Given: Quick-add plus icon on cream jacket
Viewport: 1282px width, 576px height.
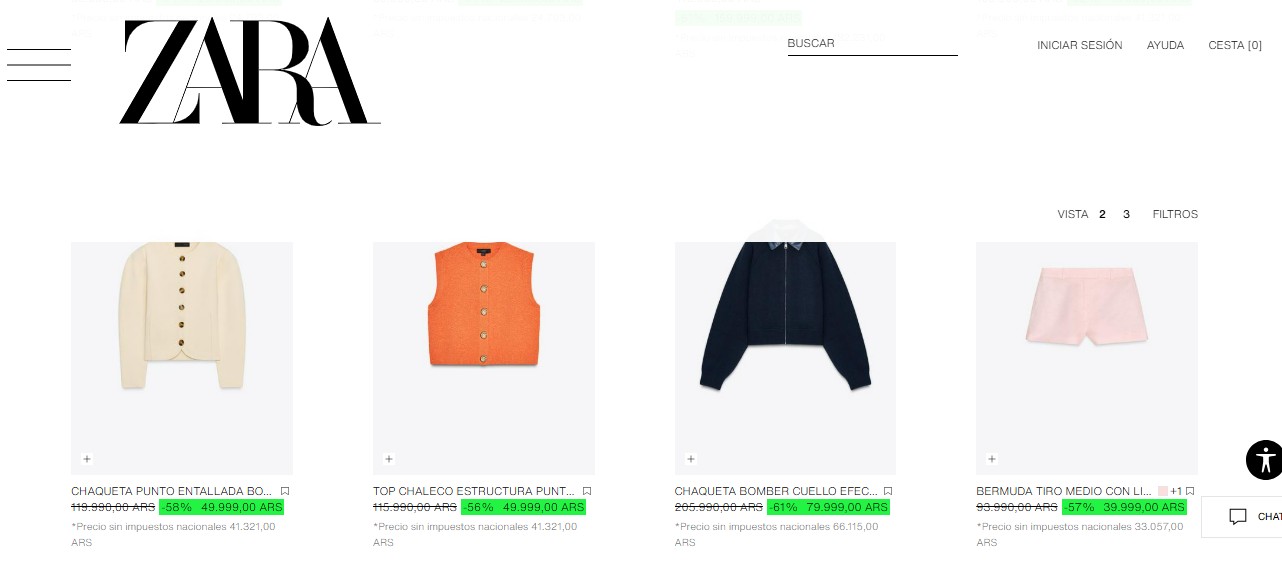Looking at the screenshot, I should point(87,459).
